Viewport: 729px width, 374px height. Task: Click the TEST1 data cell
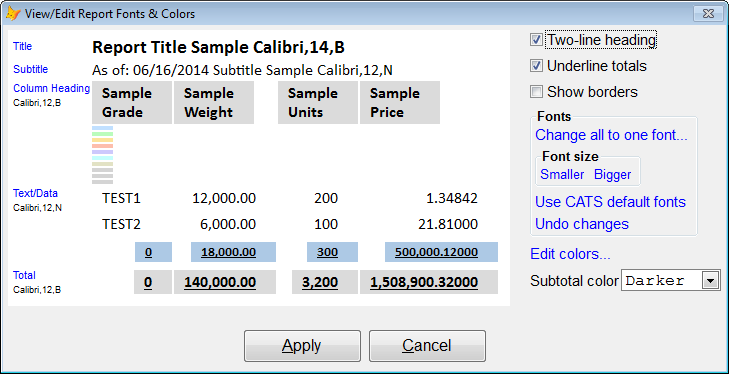pyautogui.click(x=121, y=199)
